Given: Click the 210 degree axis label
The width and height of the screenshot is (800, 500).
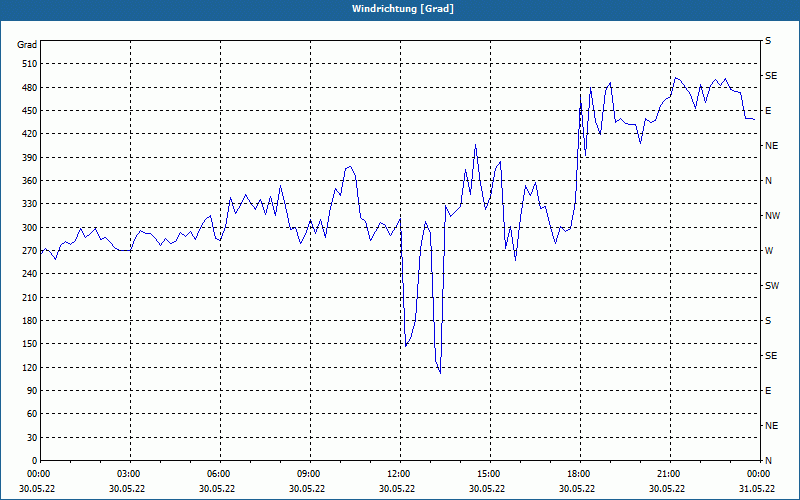Looking at the screenshot, I should [30, 297].
